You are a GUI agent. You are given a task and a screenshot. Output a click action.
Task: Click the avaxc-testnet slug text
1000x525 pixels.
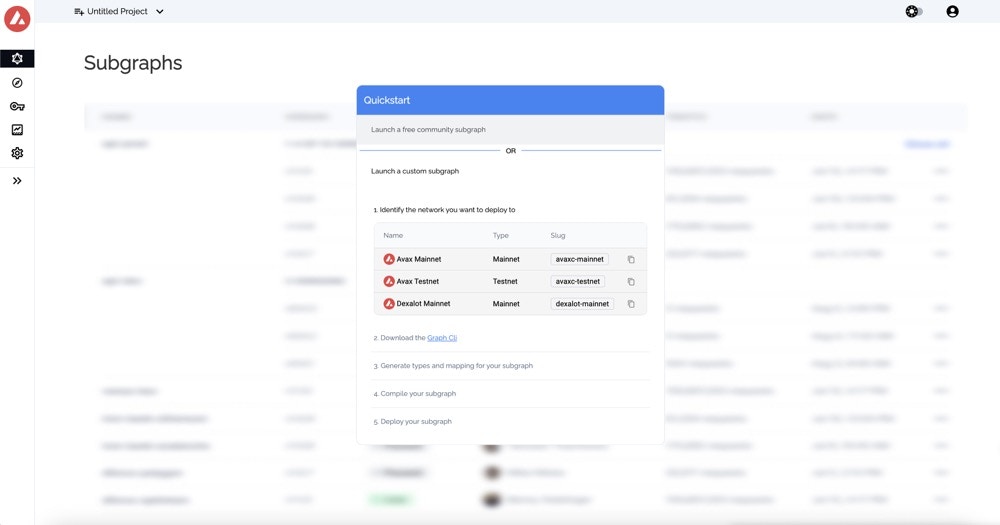[578, 281]
